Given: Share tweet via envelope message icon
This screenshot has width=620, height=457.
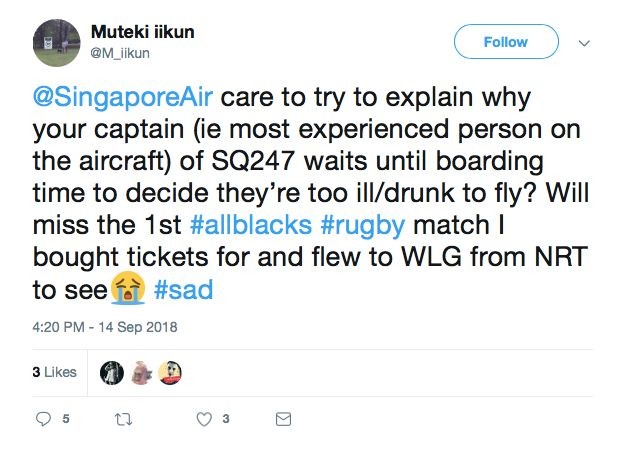Looking at the screenshot, I should point(283,419).
